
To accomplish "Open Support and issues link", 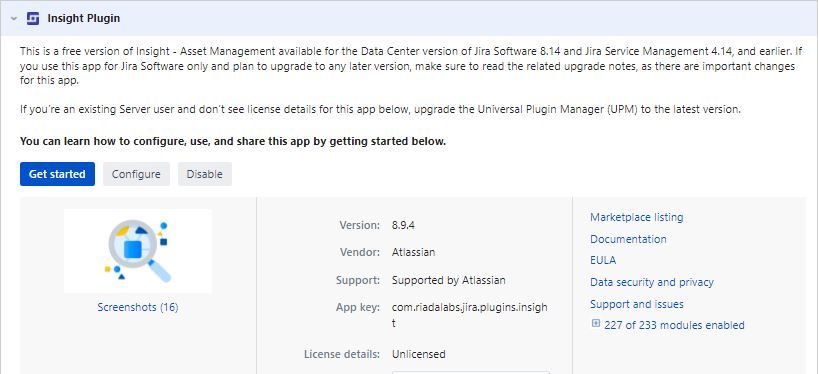I will 636,304.
